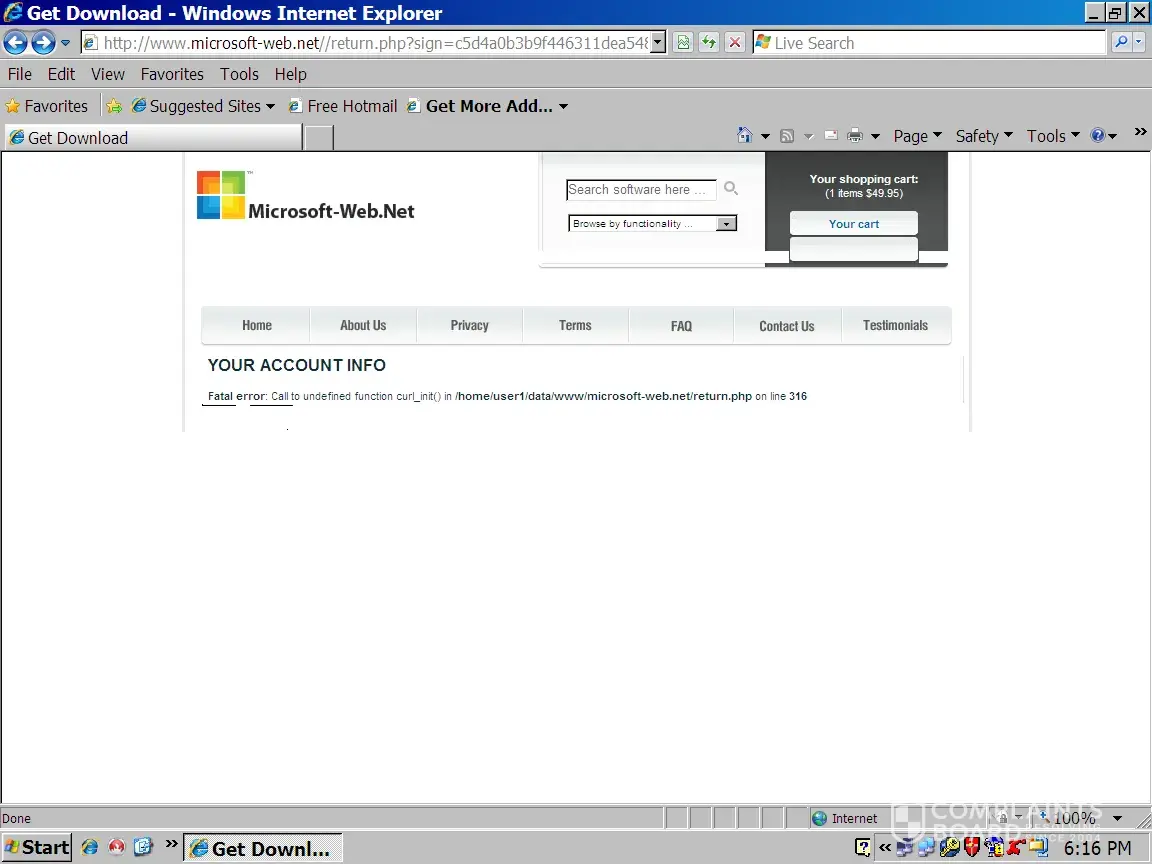Click the Home house icon in toolbar
This screenshot has height=864, width=1152.
[744, 136]
